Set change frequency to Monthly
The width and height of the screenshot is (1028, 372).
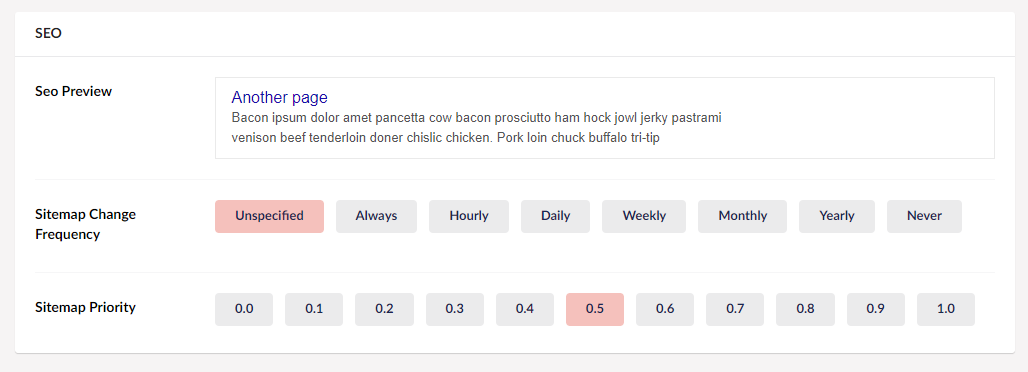pos(742,217)
